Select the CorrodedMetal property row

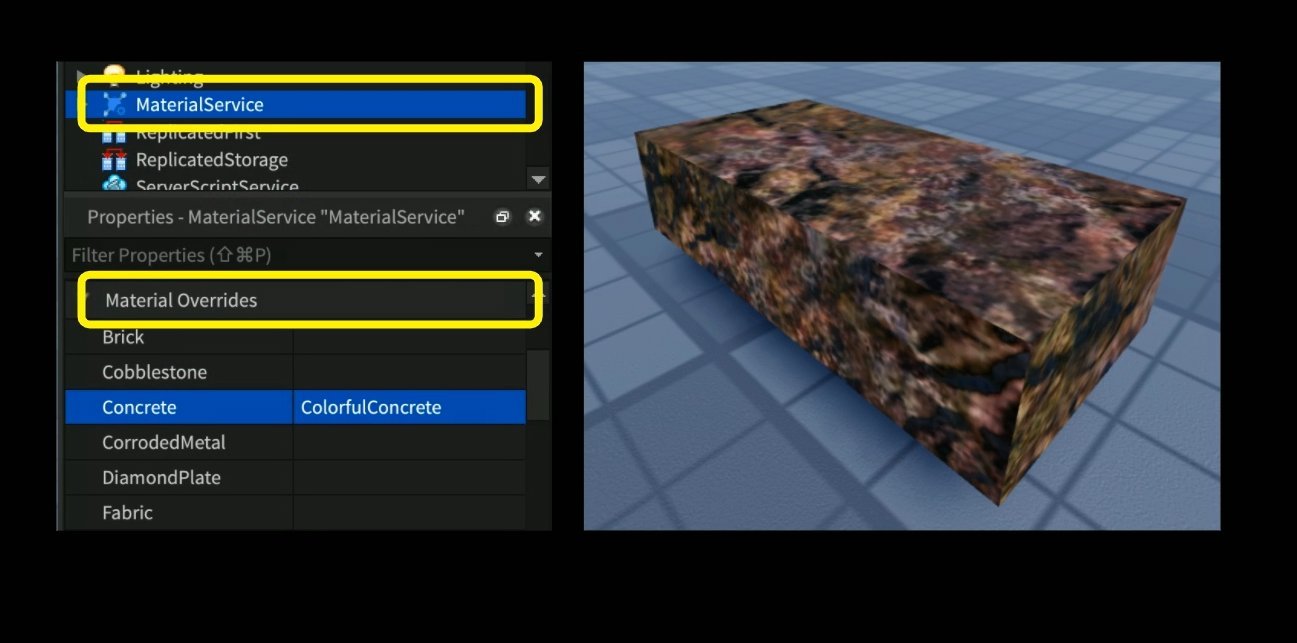tap(295, 442)
